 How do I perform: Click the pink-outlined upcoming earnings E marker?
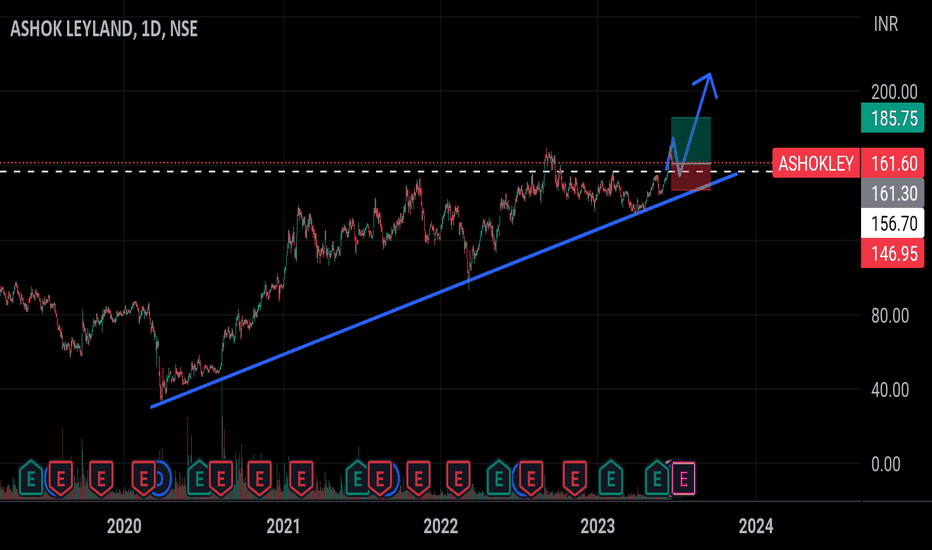click(x=684, y=479)
